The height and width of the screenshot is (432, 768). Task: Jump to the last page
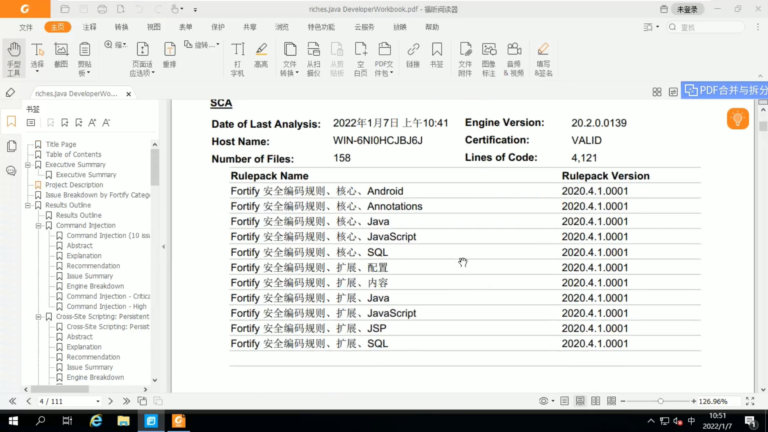coord(126,401)
